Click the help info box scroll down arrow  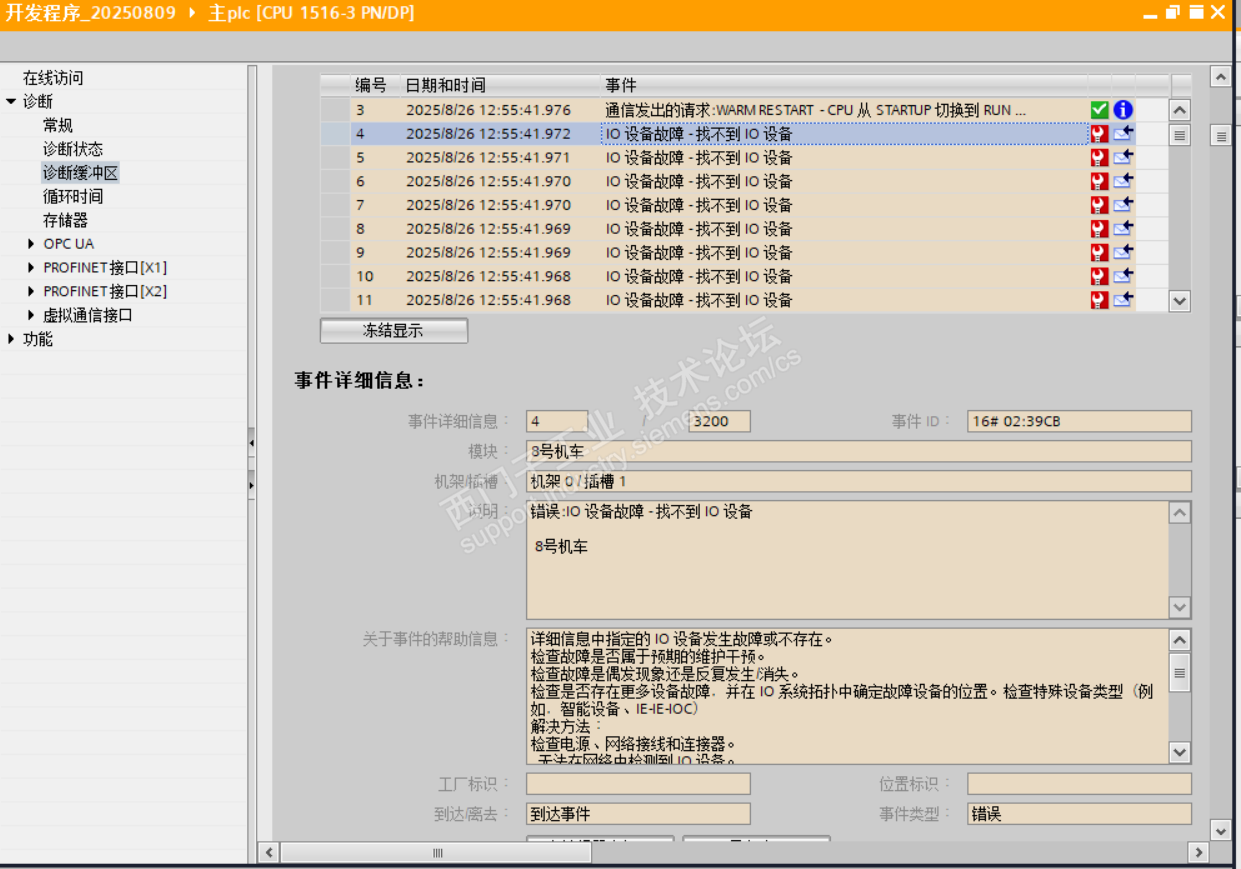(x=1180, y=753)
